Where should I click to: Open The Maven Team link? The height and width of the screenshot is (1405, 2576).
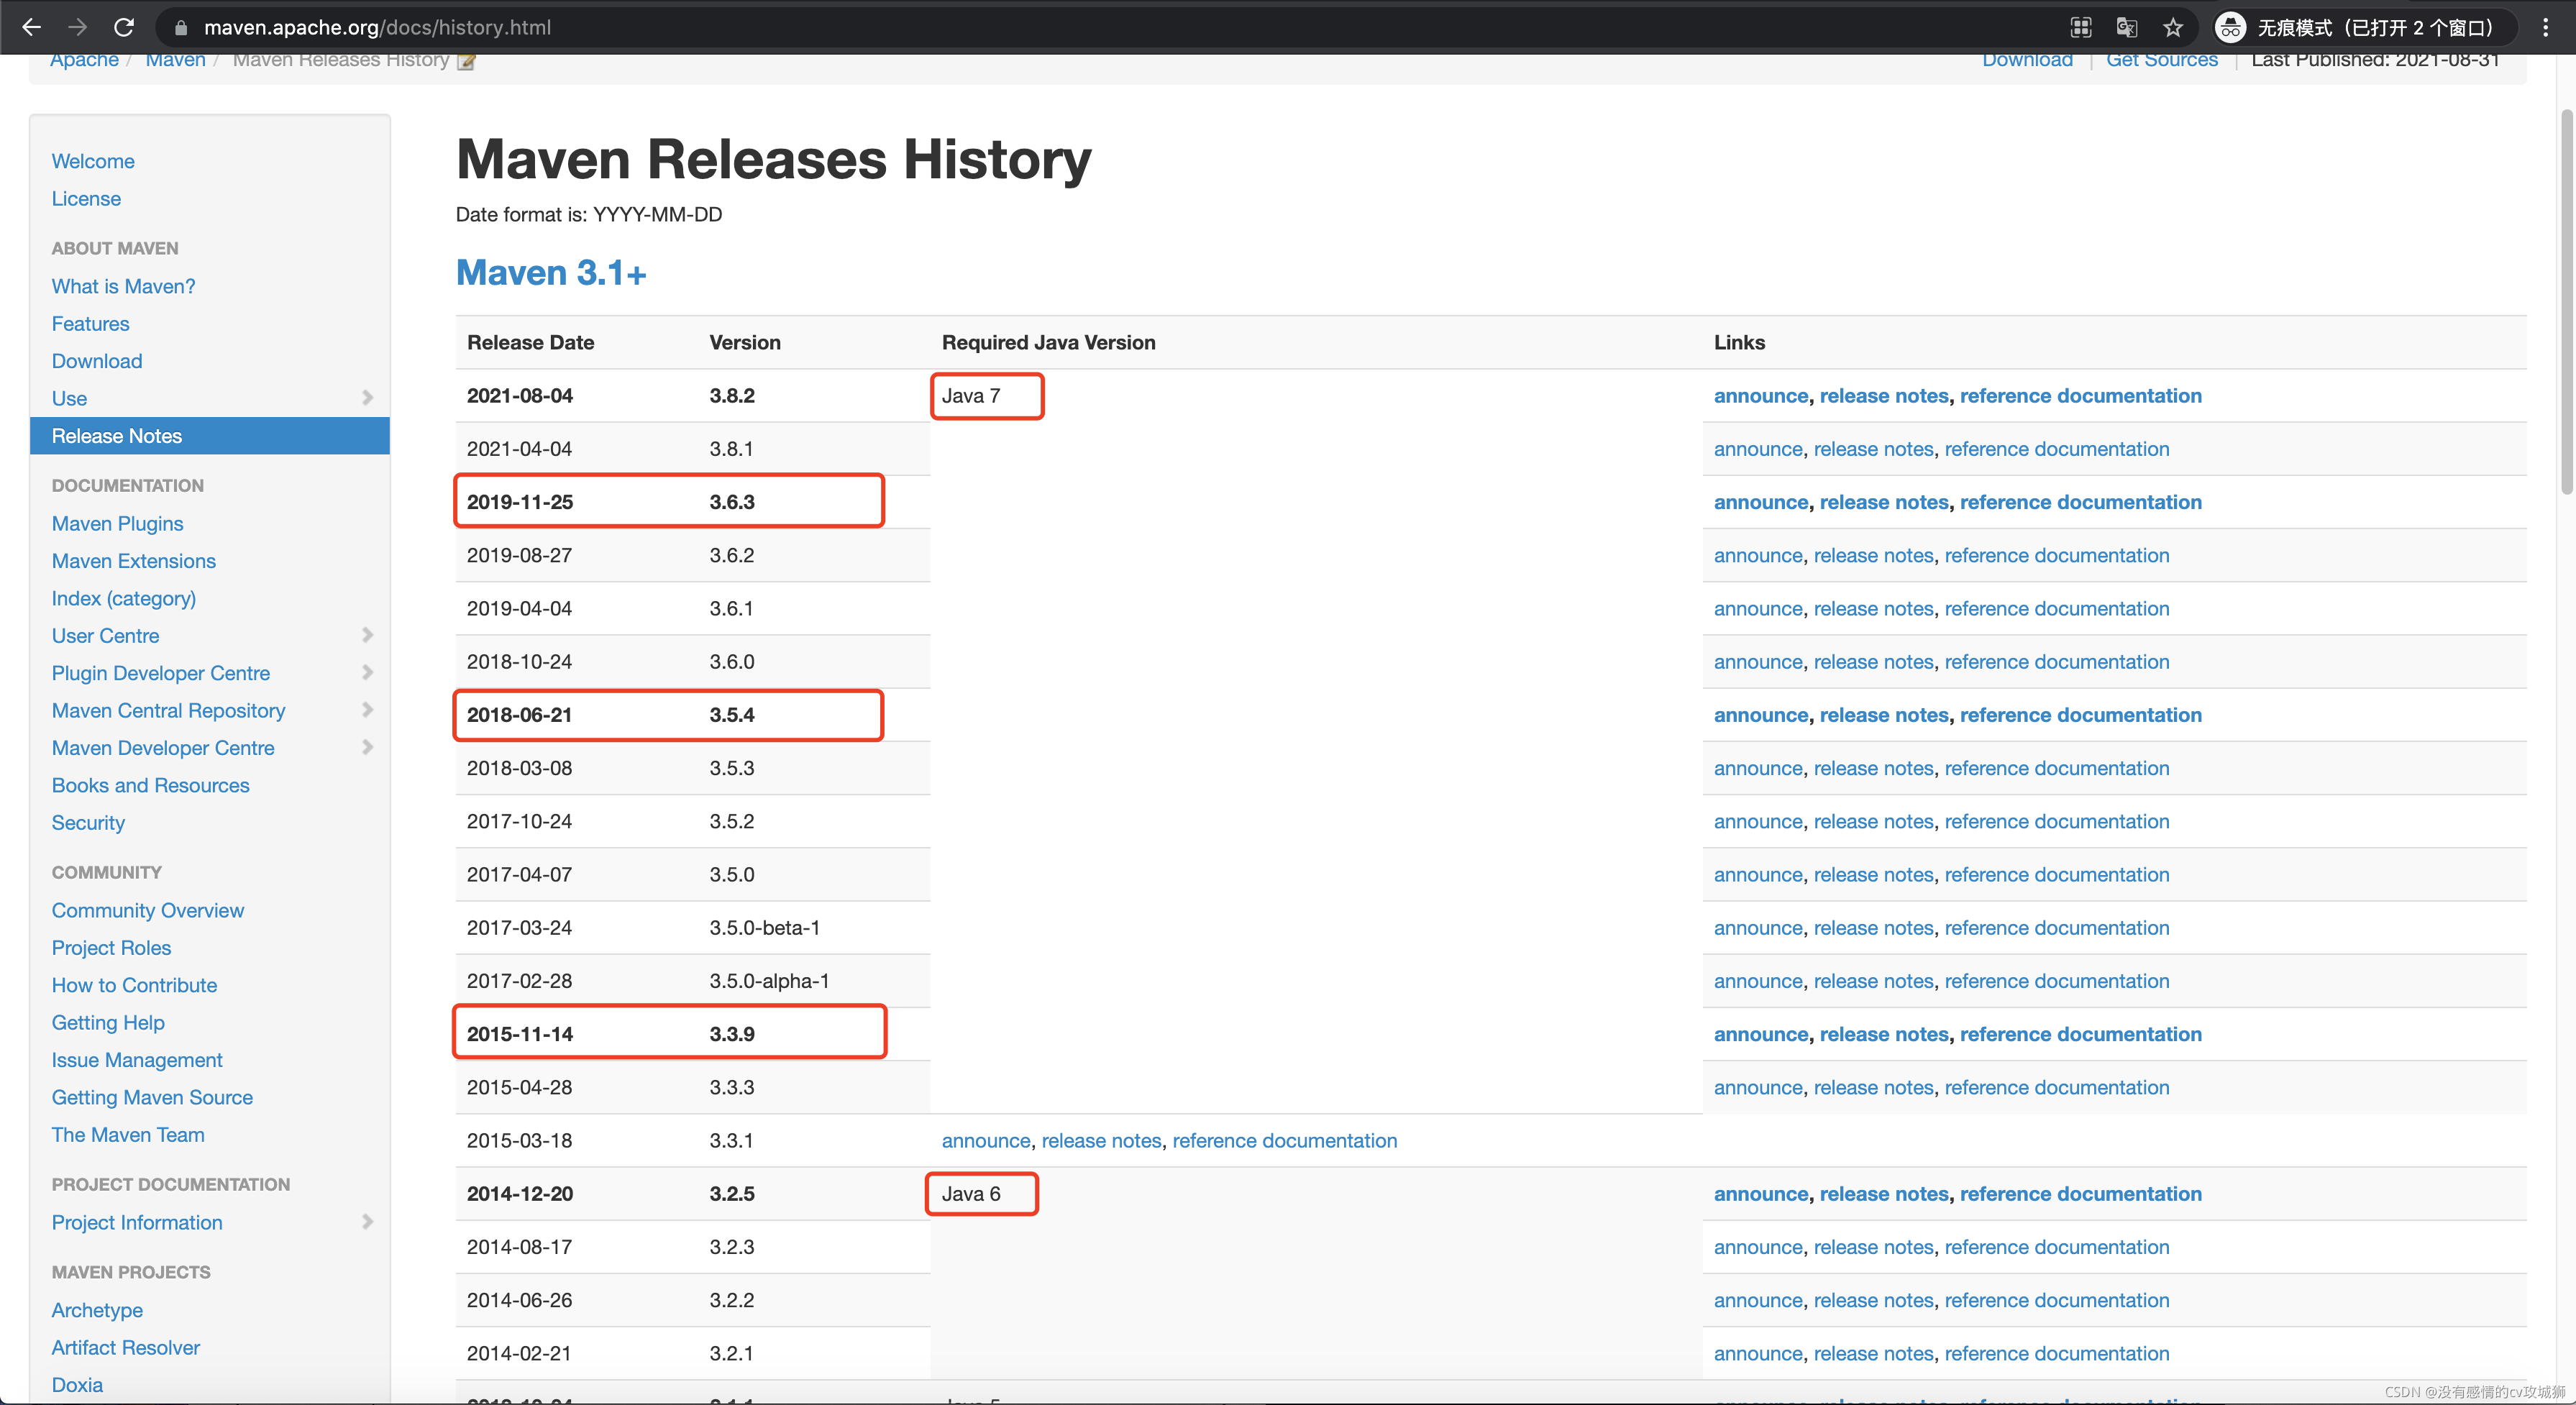click(128, 1134)
